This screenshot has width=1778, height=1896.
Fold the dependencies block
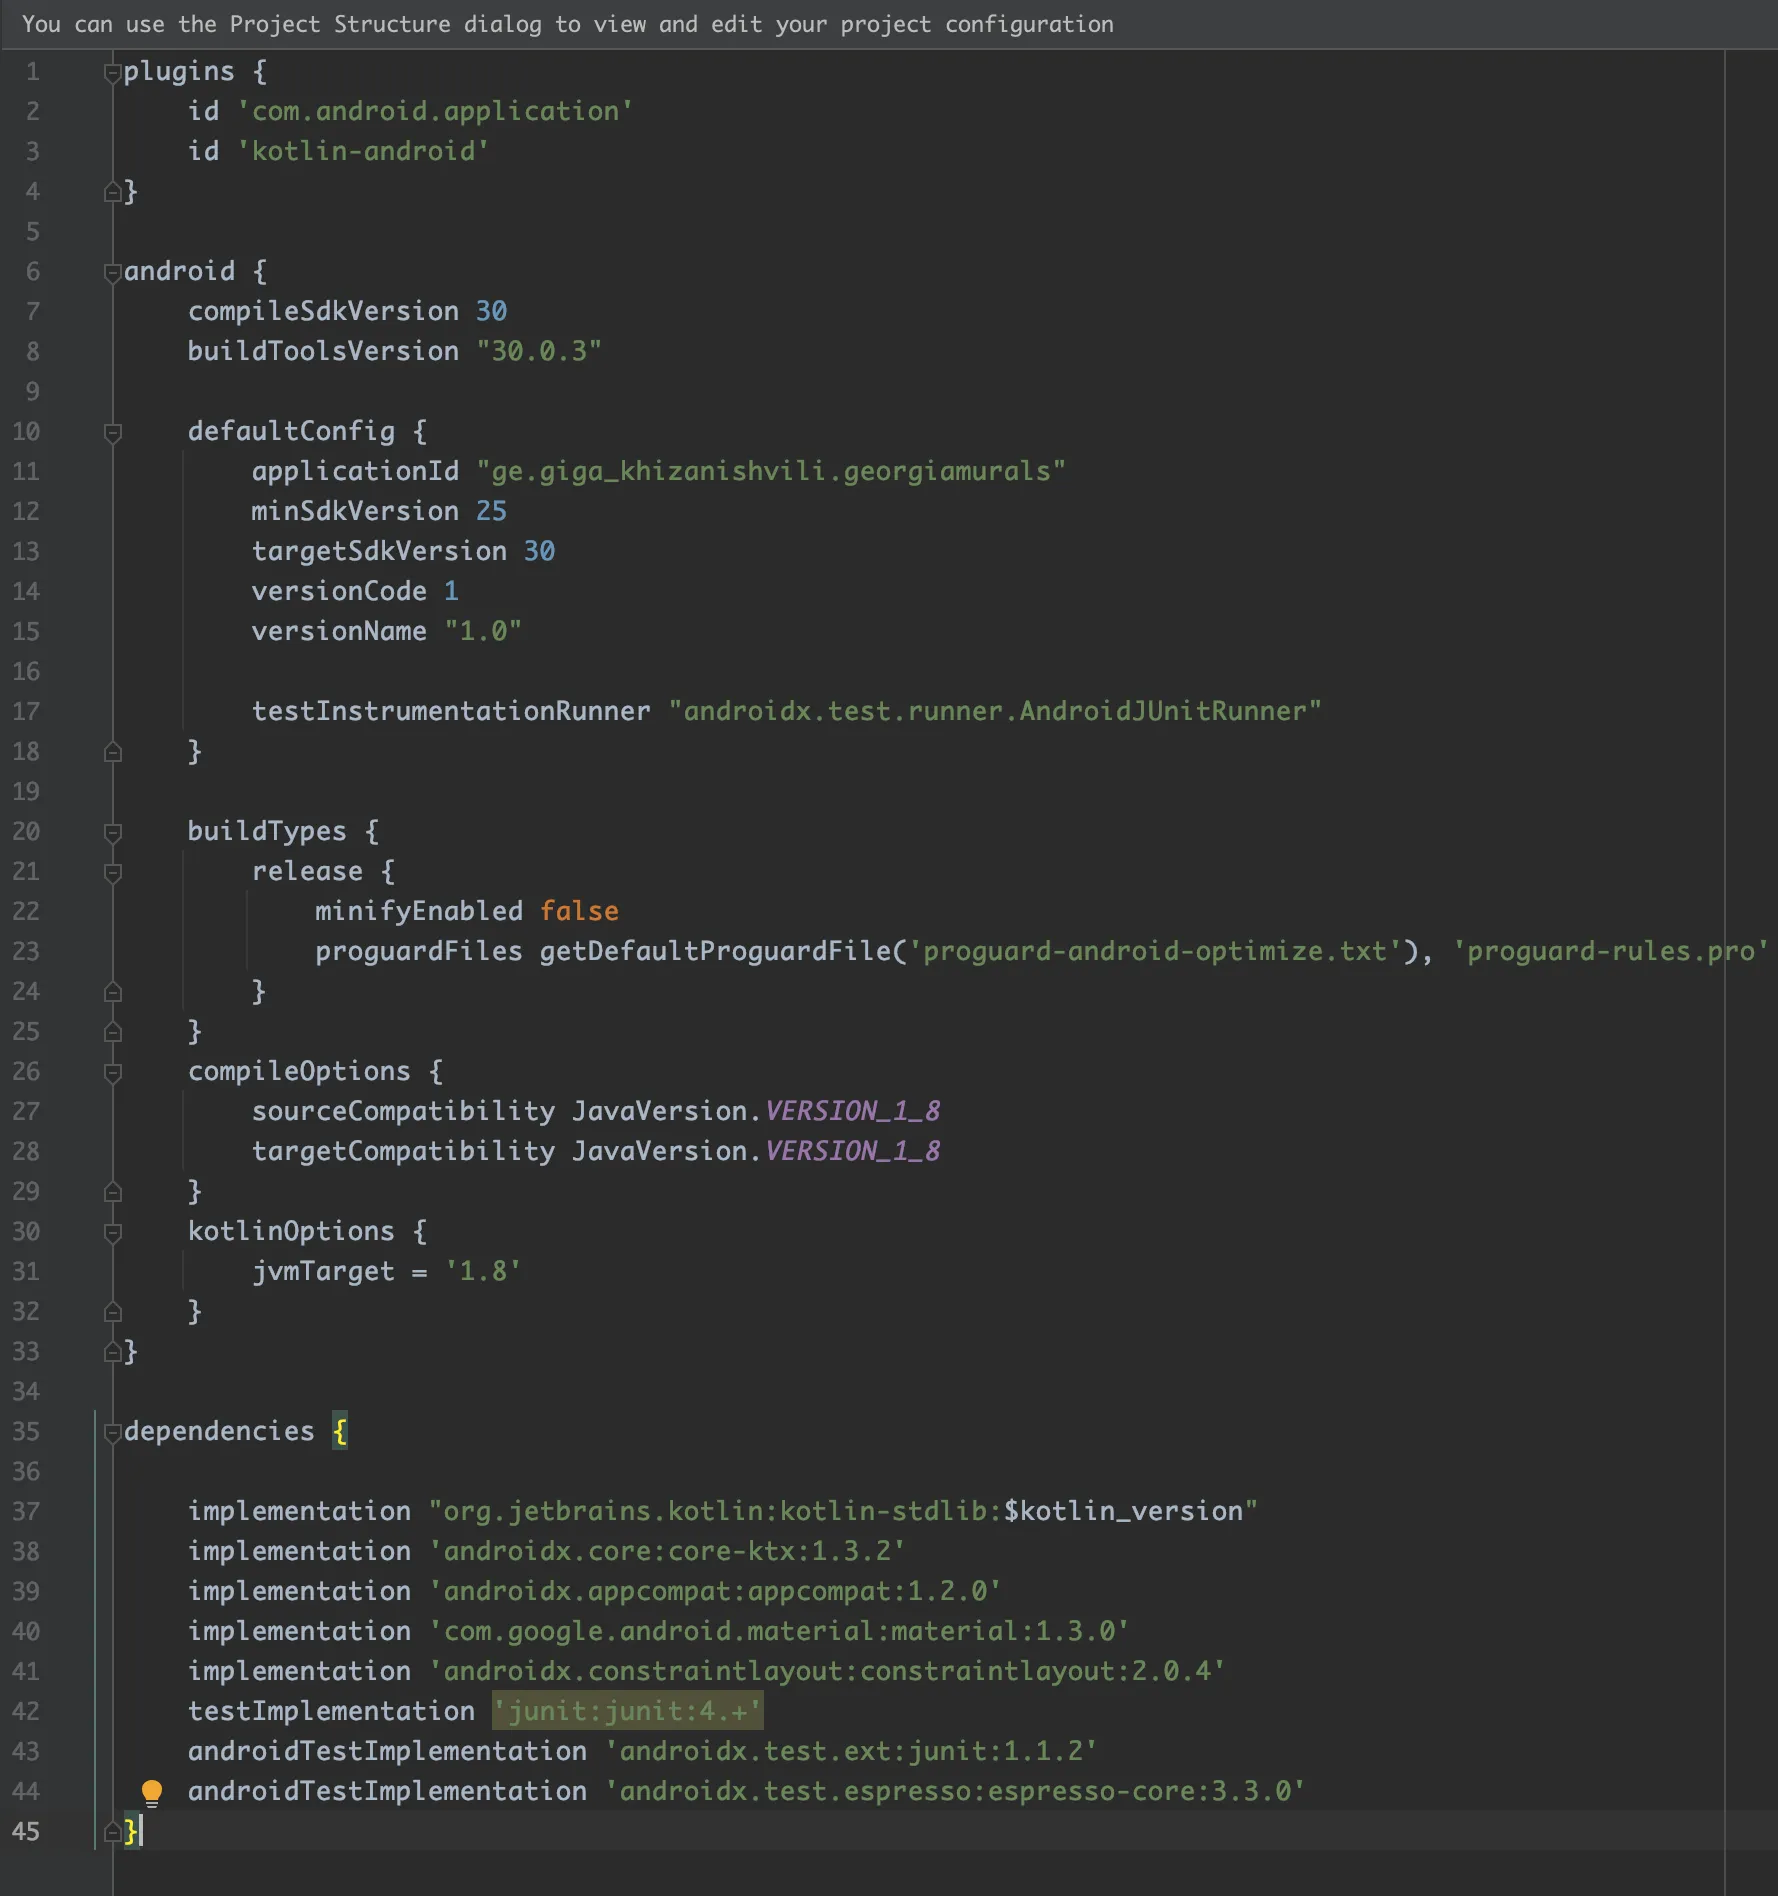pyautogui.click(x=113, y=1433)
